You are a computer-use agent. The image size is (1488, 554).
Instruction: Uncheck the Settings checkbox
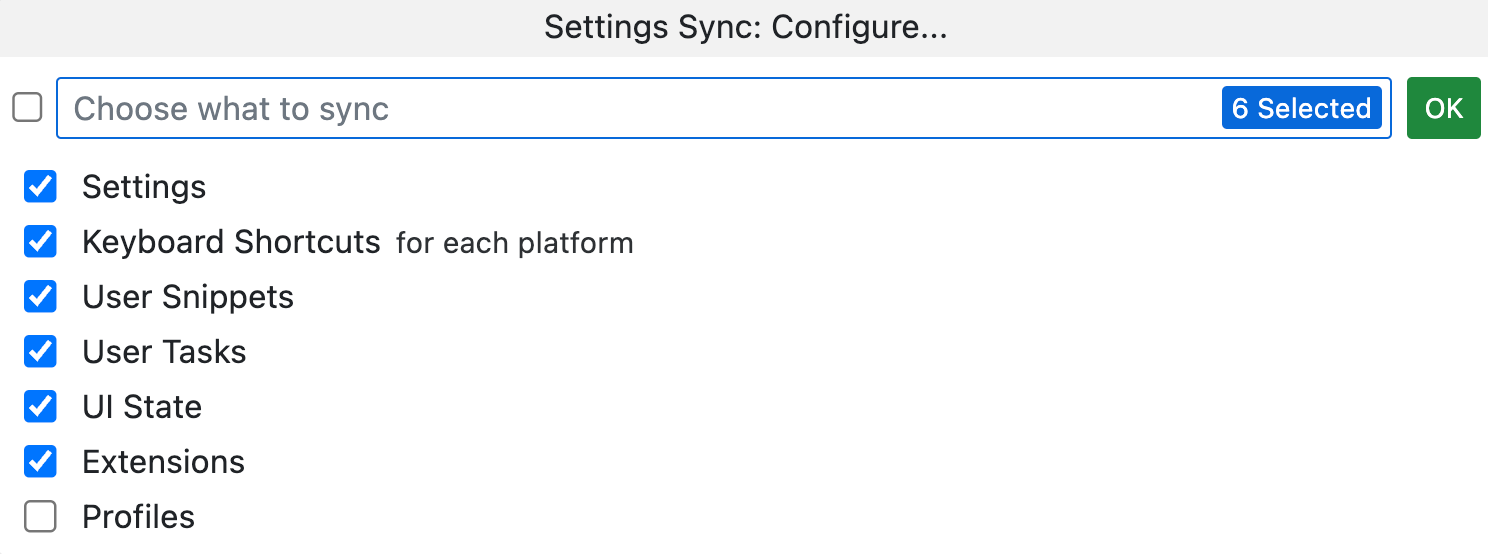[x=40, y=187]
